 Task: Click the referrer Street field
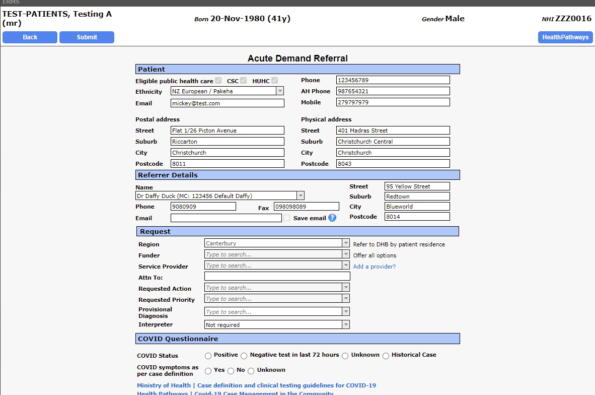[417, 186]
